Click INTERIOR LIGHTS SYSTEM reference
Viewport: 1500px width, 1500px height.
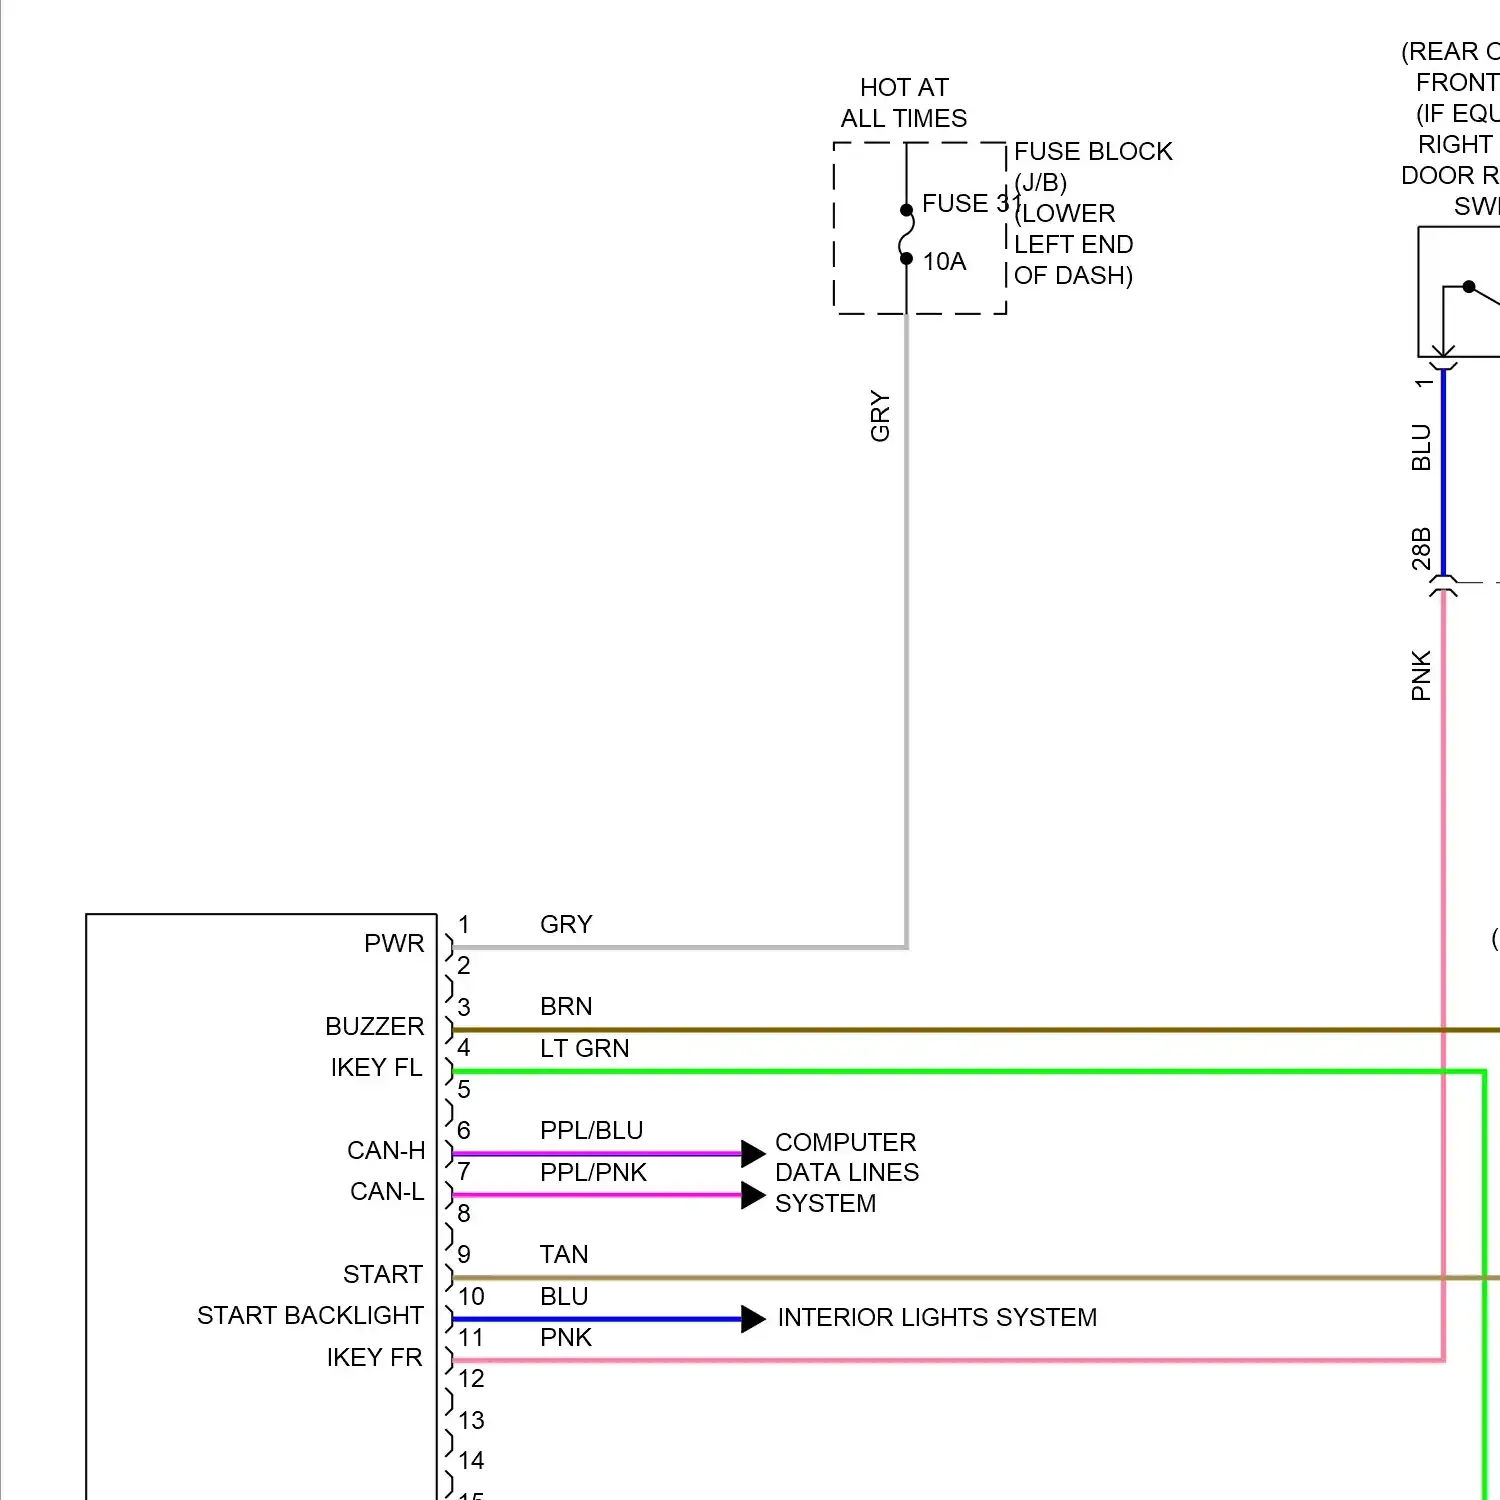[937, 1317]
